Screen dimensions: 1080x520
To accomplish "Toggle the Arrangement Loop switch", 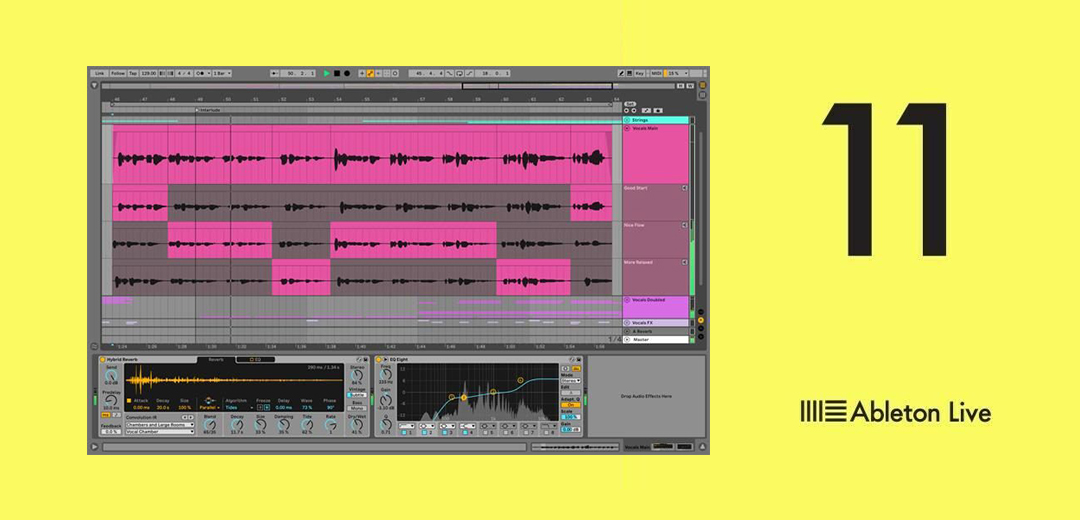I will [x=459, y=73].
